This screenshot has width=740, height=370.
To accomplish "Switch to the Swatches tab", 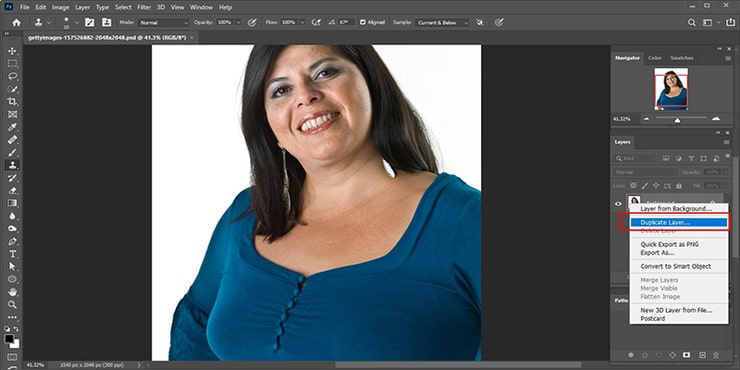I will [682, 58].
